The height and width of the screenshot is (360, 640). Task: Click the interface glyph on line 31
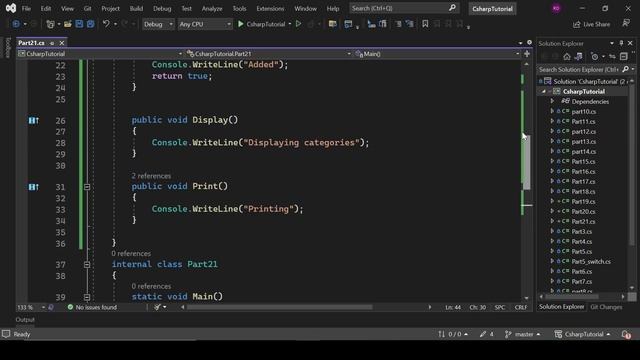34,187
